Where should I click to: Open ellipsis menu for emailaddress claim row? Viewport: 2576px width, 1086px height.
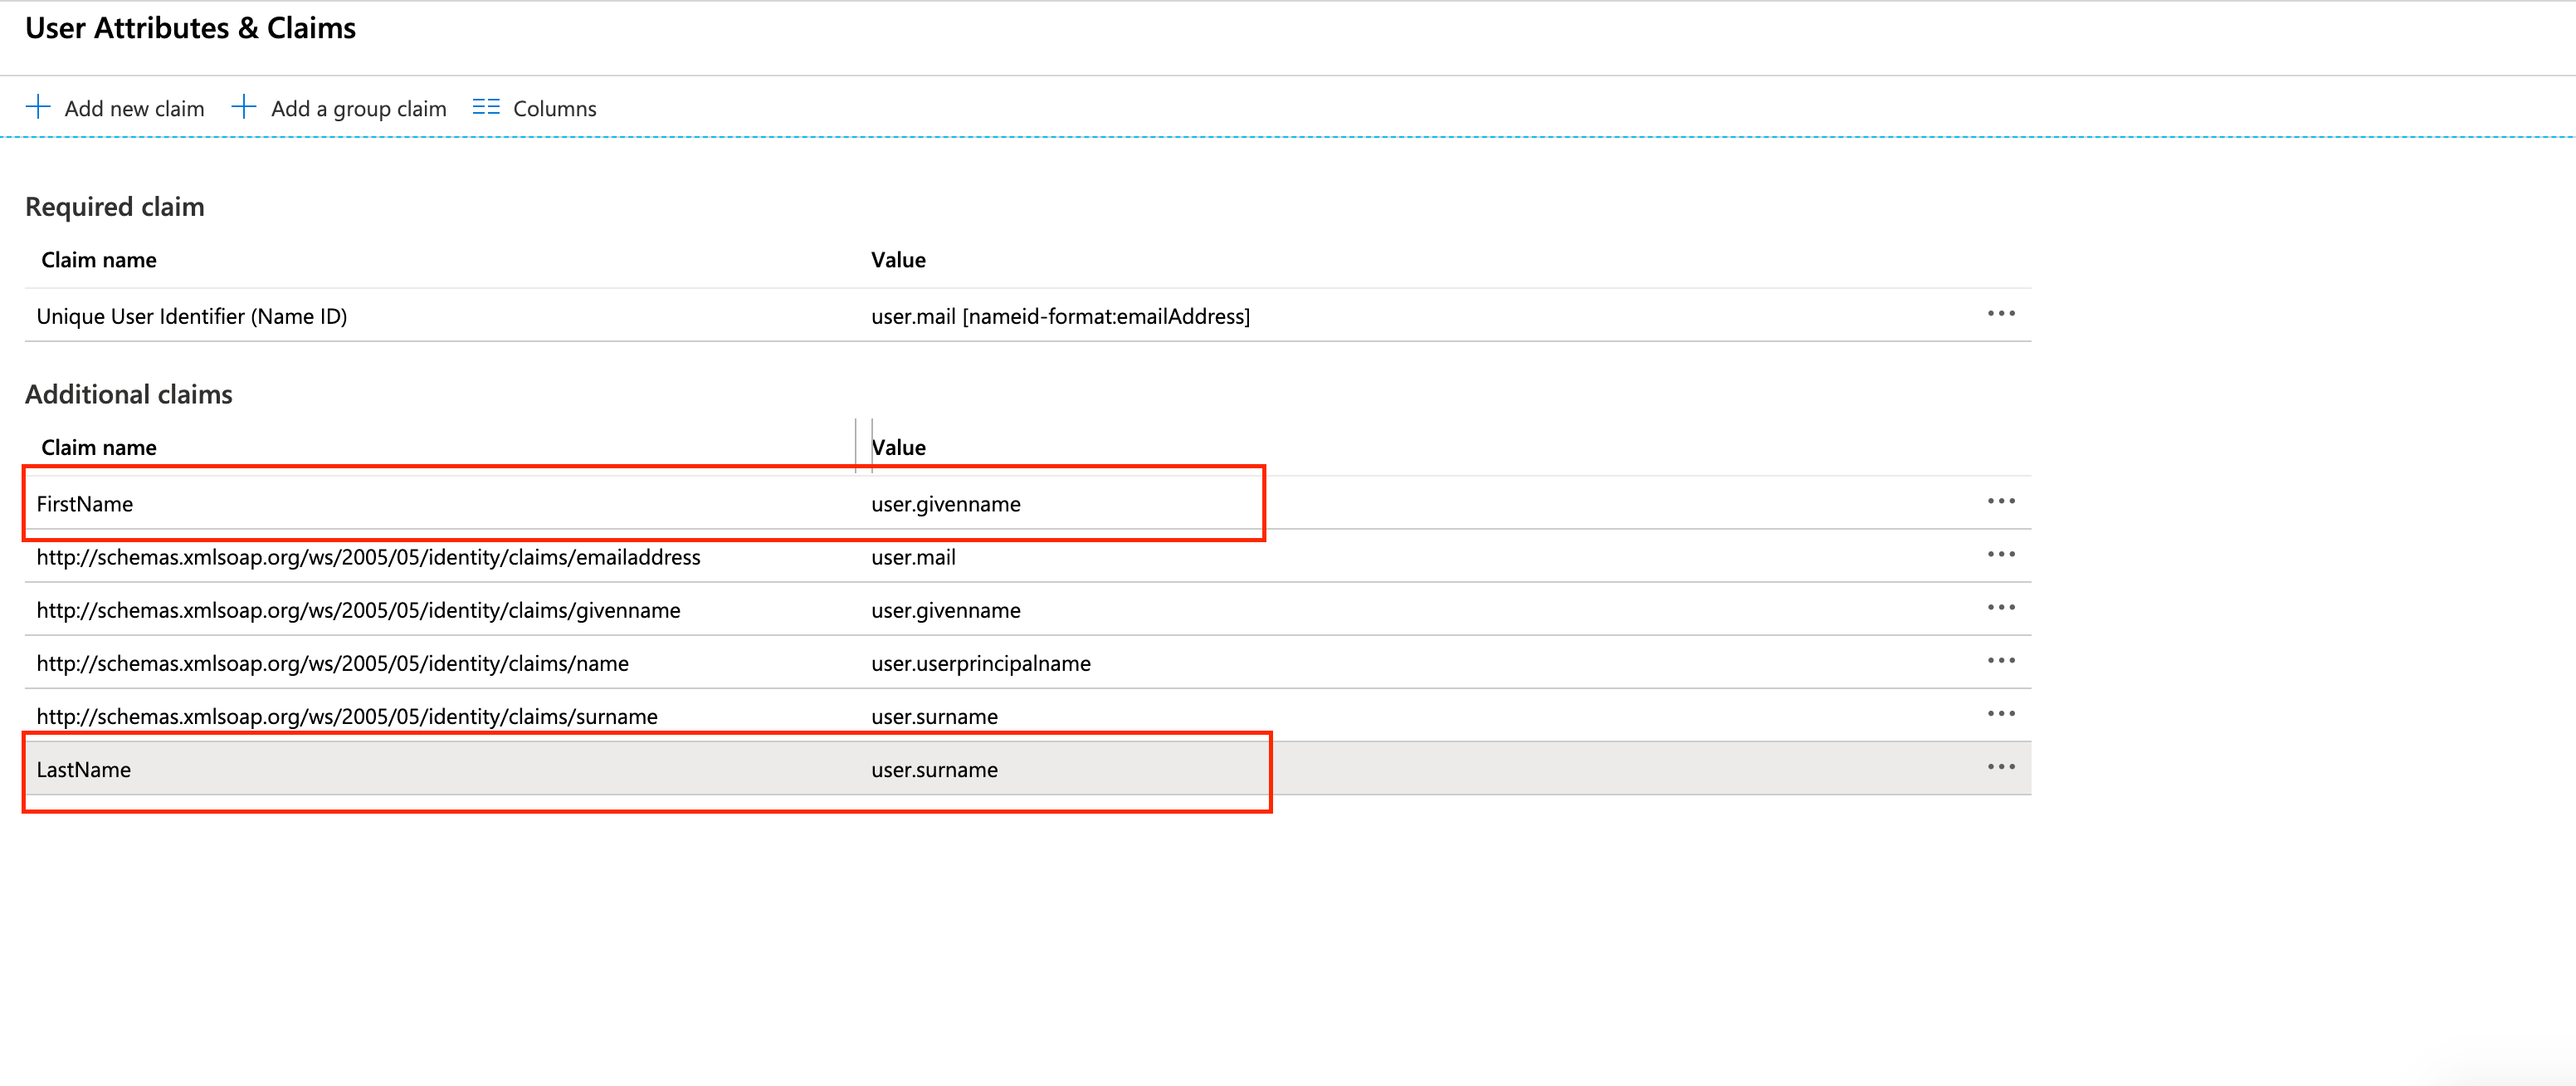tap(2000, 554)
